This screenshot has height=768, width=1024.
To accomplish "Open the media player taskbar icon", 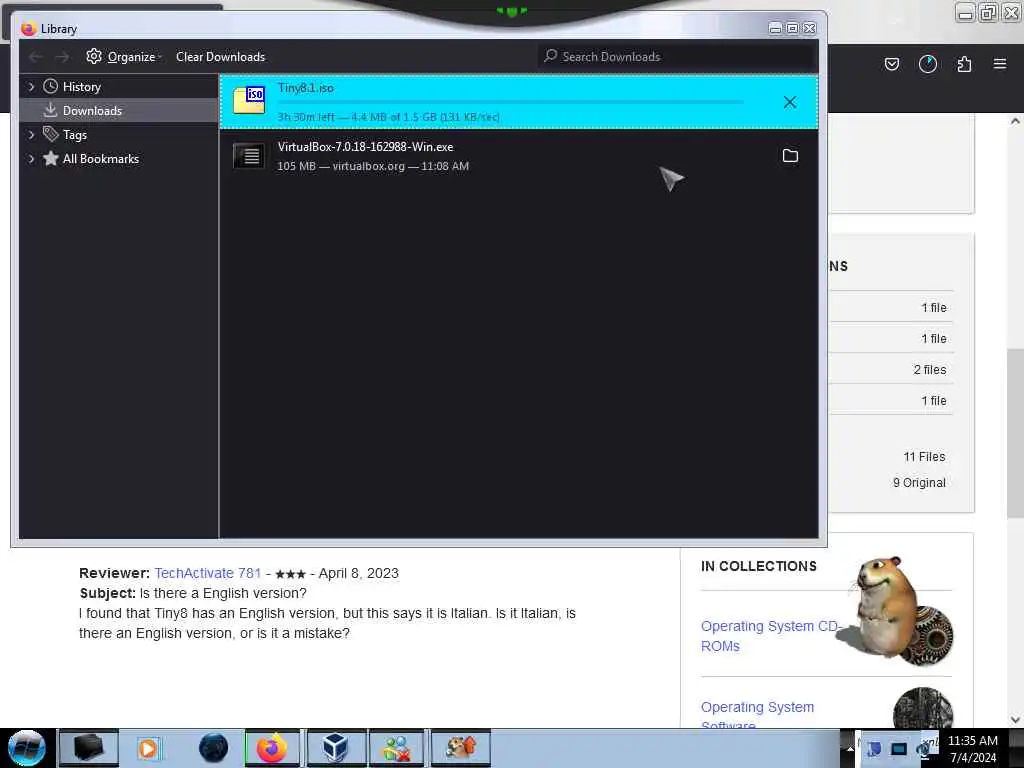I will coord(149,748).
